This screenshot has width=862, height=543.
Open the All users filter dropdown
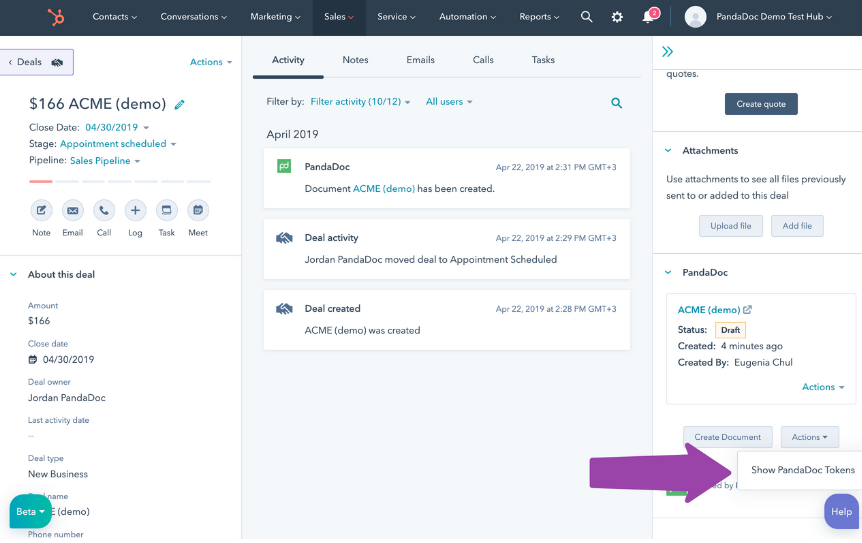449,102
